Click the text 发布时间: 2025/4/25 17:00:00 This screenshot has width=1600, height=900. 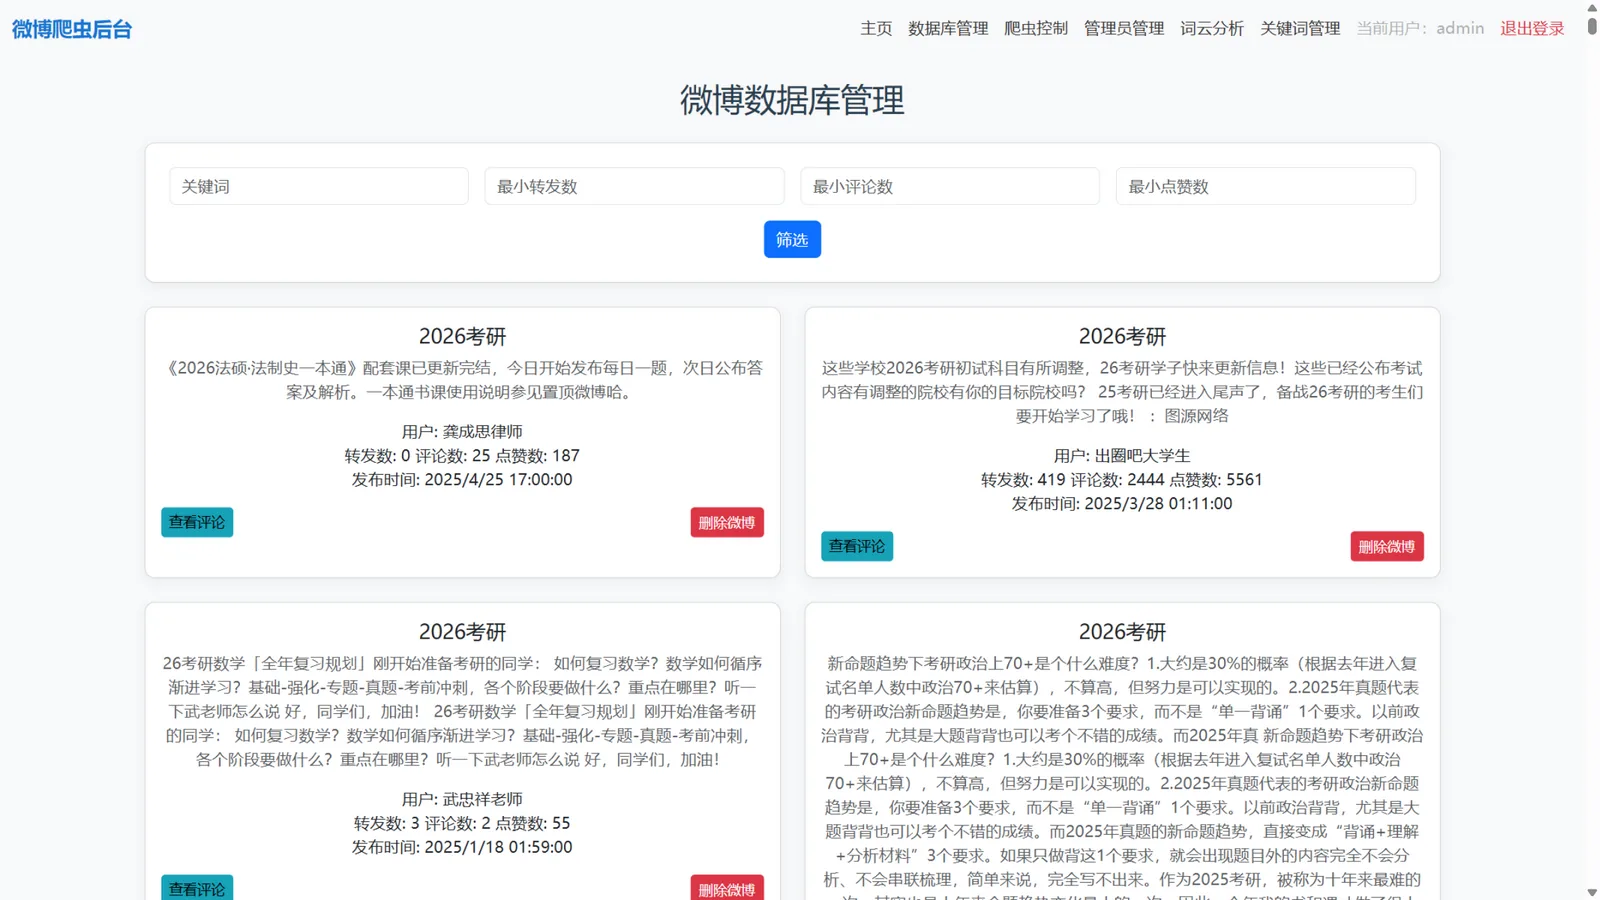[462, 479]
